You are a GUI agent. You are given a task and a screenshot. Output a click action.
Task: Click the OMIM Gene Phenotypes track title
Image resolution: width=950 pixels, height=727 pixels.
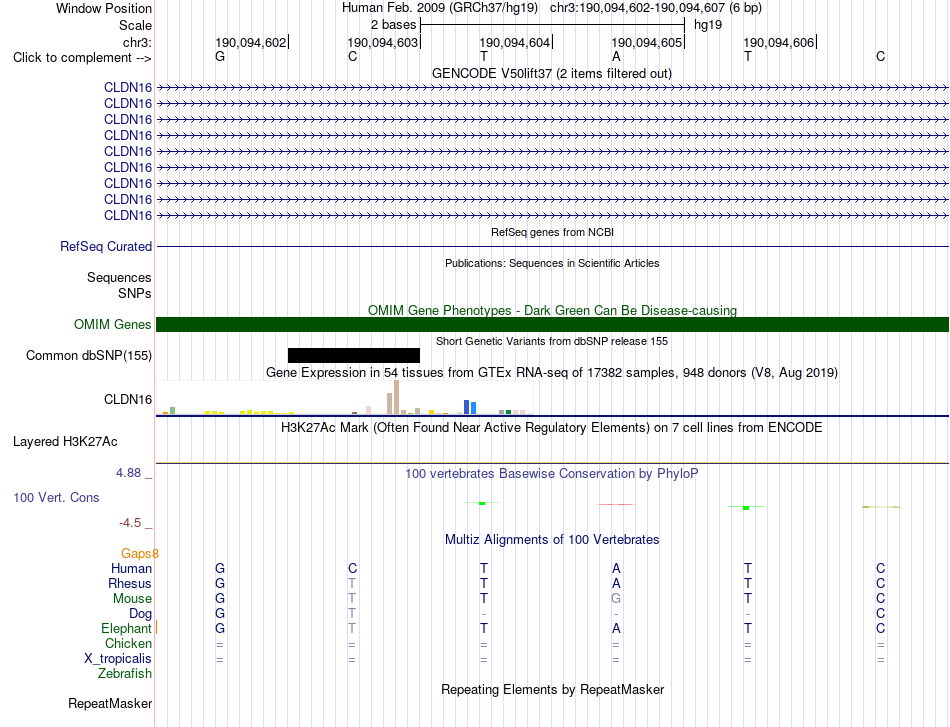(x=553, y=310)
